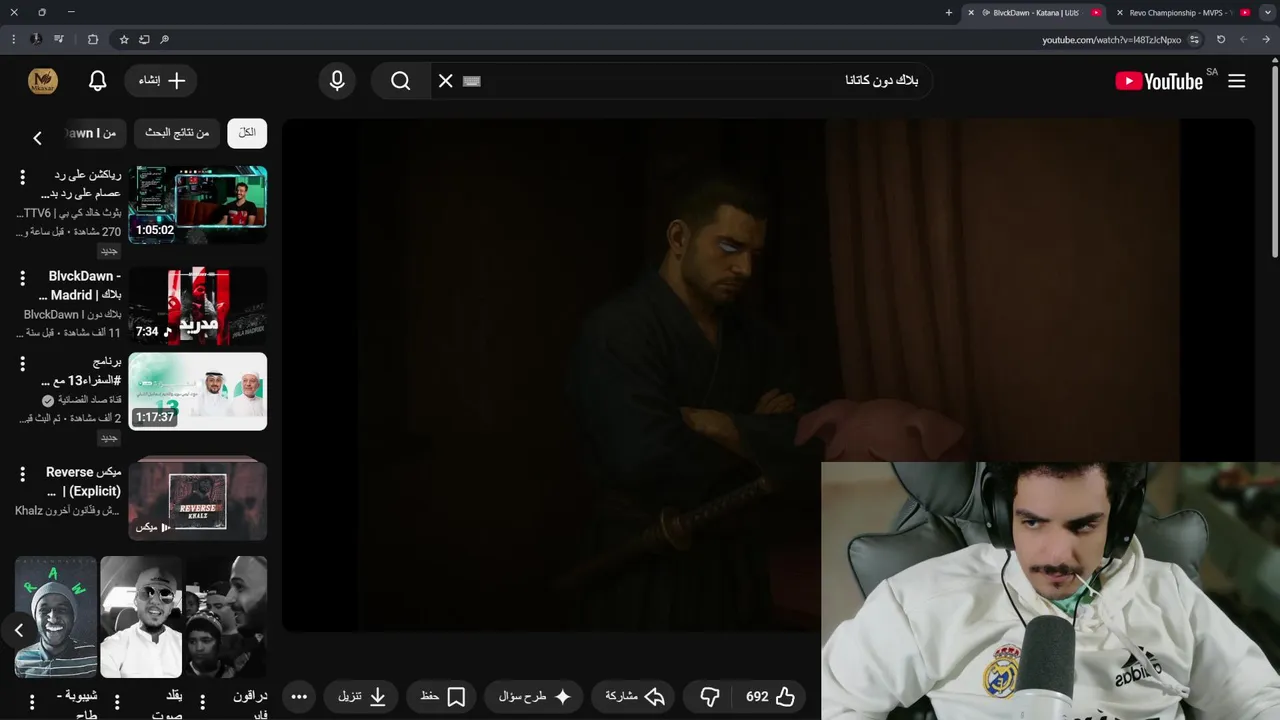Open the Chrome profile avatar

[36, 40]
